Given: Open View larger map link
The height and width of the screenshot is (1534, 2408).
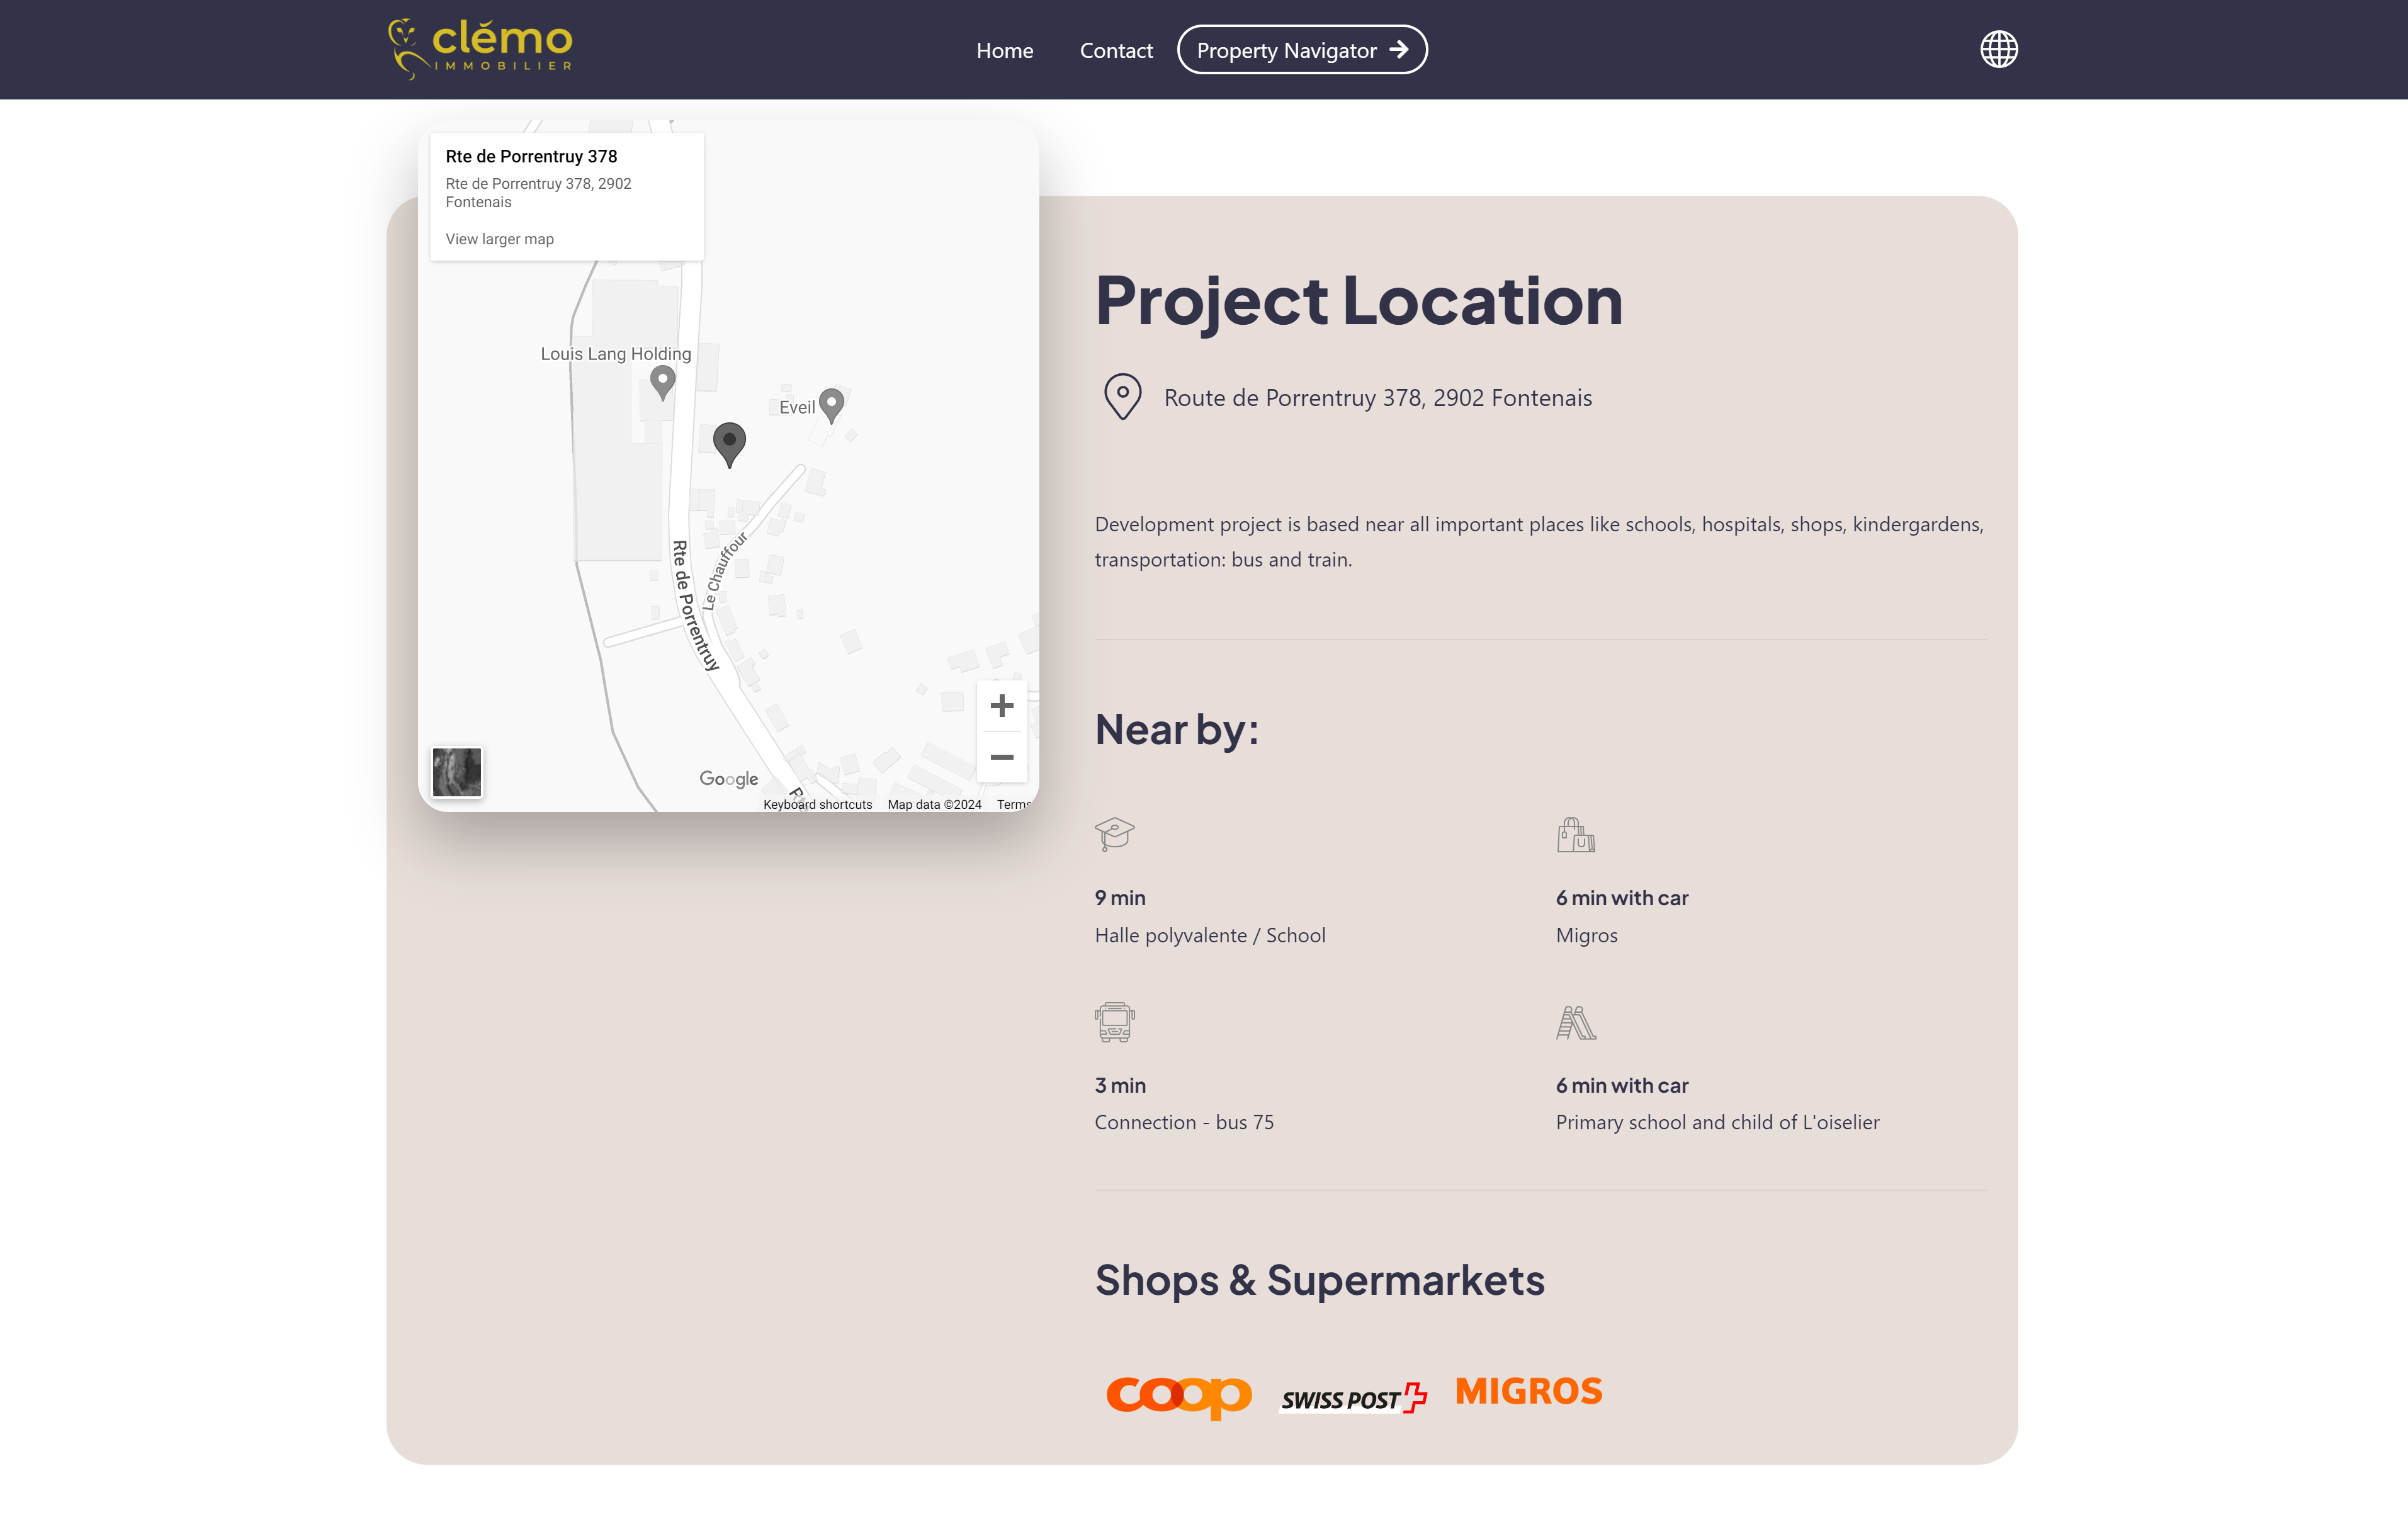Looking at the screenshot, I should tap(499, 239).
